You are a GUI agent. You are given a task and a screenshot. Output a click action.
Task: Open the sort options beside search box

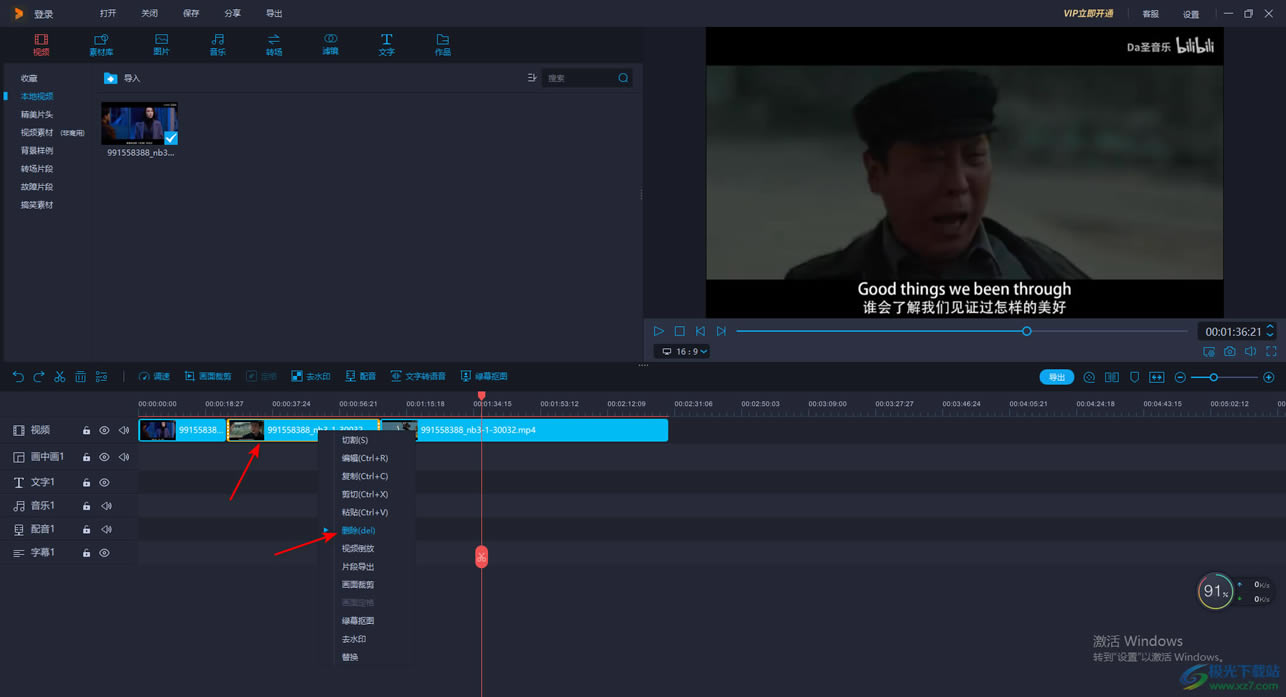pyautogui.click(x=531, y=78)
